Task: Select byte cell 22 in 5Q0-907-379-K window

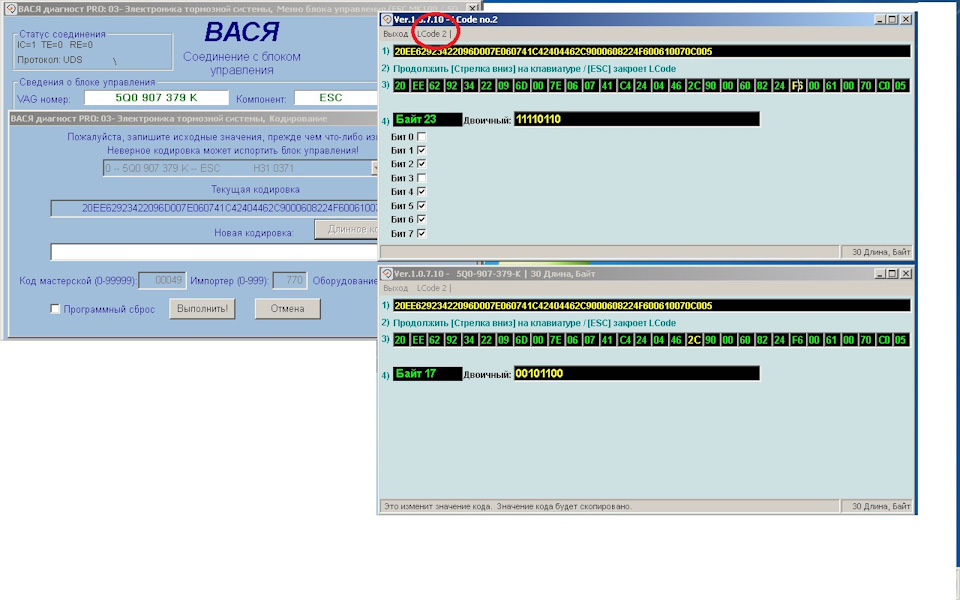Action: tap(487, 340)
